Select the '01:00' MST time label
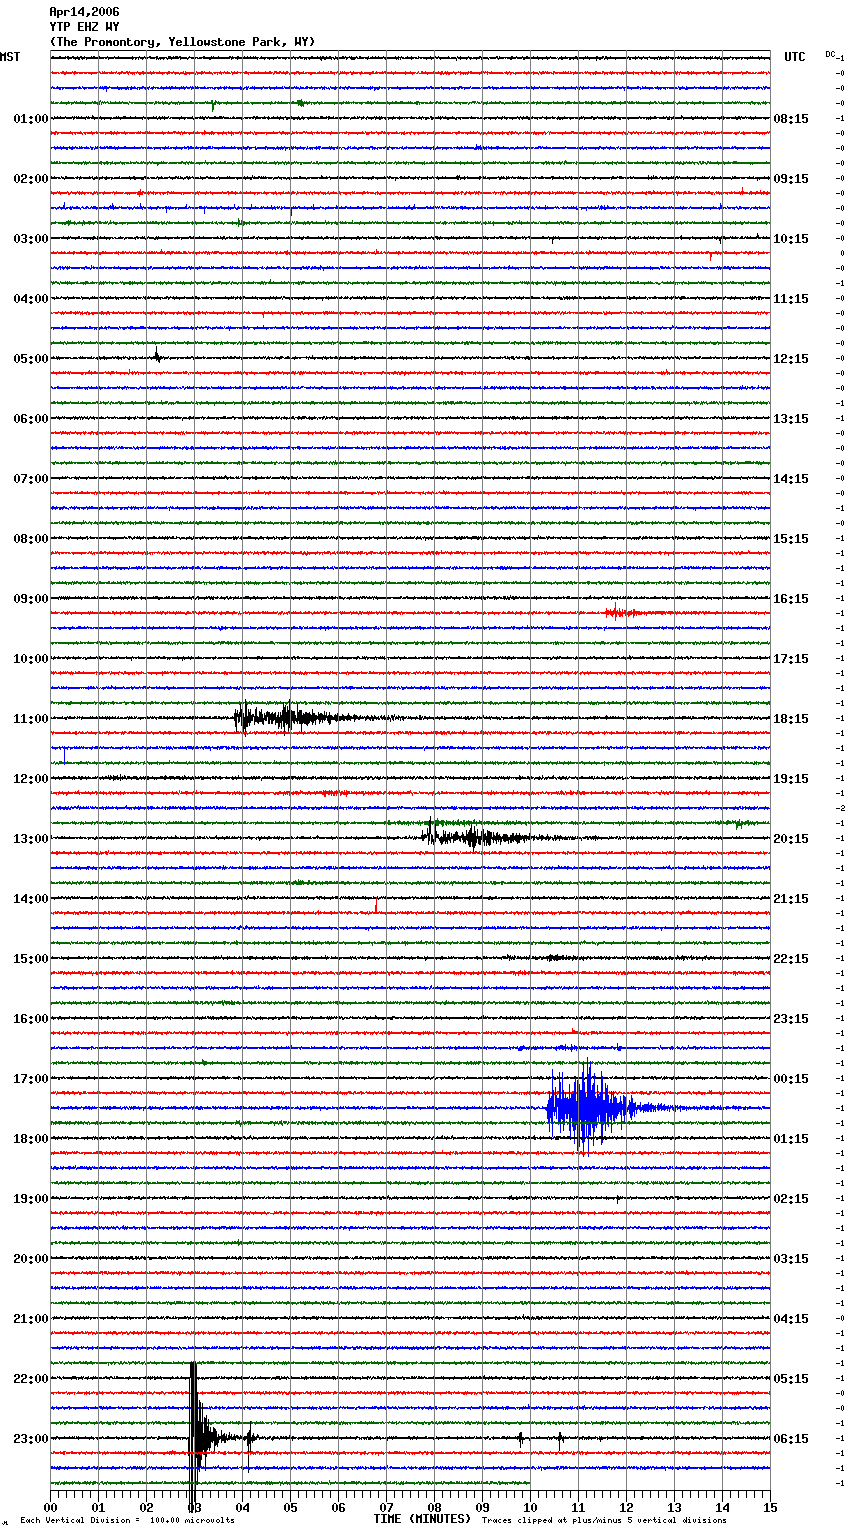This screenshot has width=850, height=1534. click(31, 119)
